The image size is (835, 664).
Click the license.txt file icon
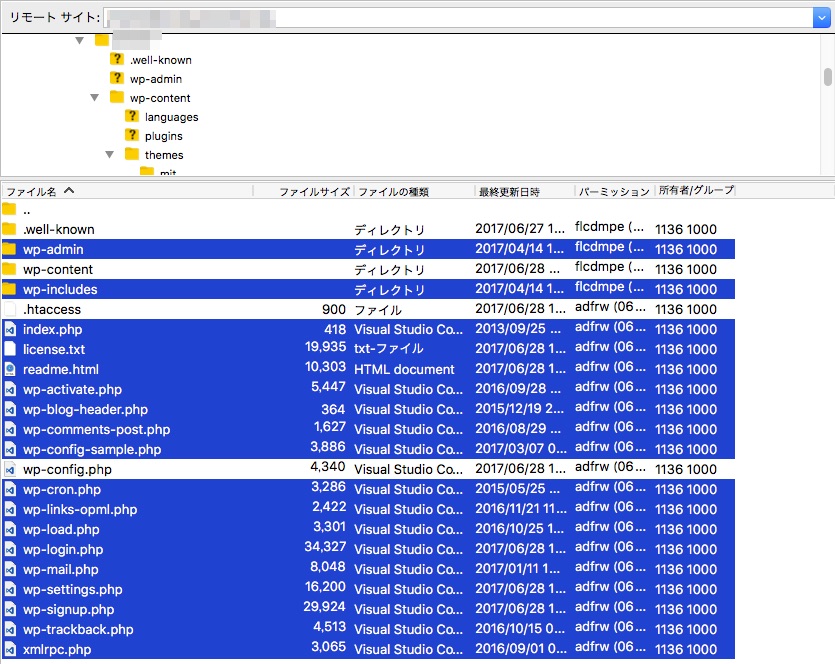tap(10, 349)
